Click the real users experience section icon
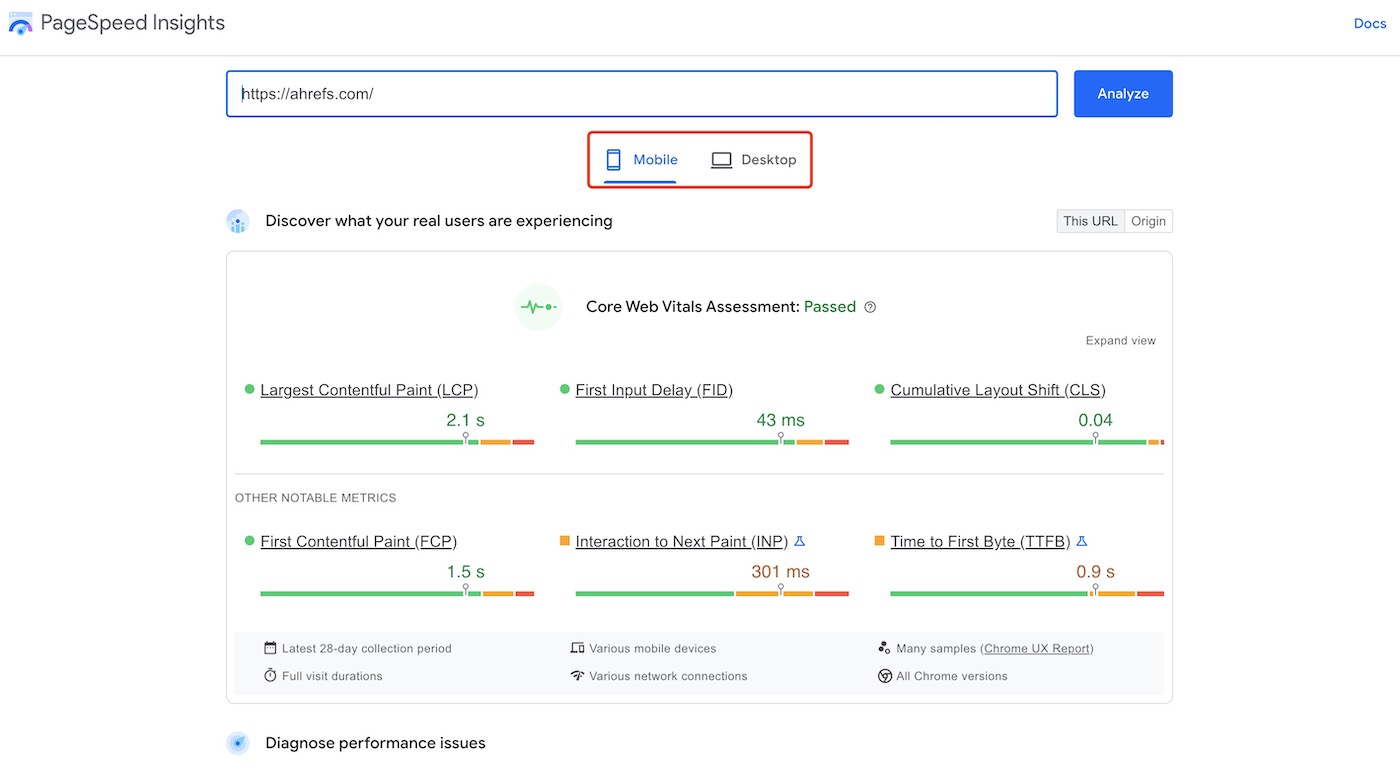 click(x=238, y=221)
